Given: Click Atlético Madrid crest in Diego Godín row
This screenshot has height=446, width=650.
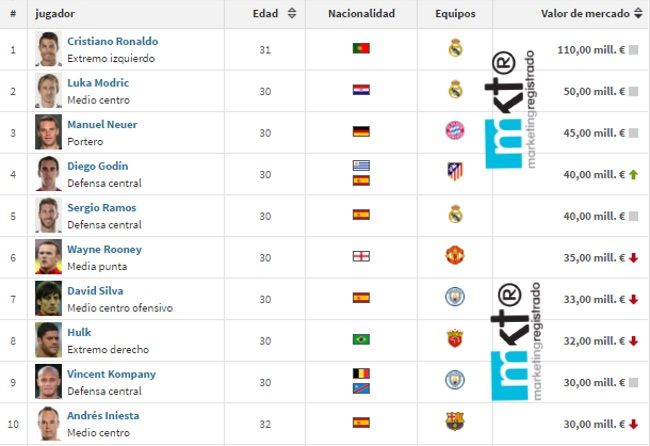Looking at the screenshot, I should point(455,172).
